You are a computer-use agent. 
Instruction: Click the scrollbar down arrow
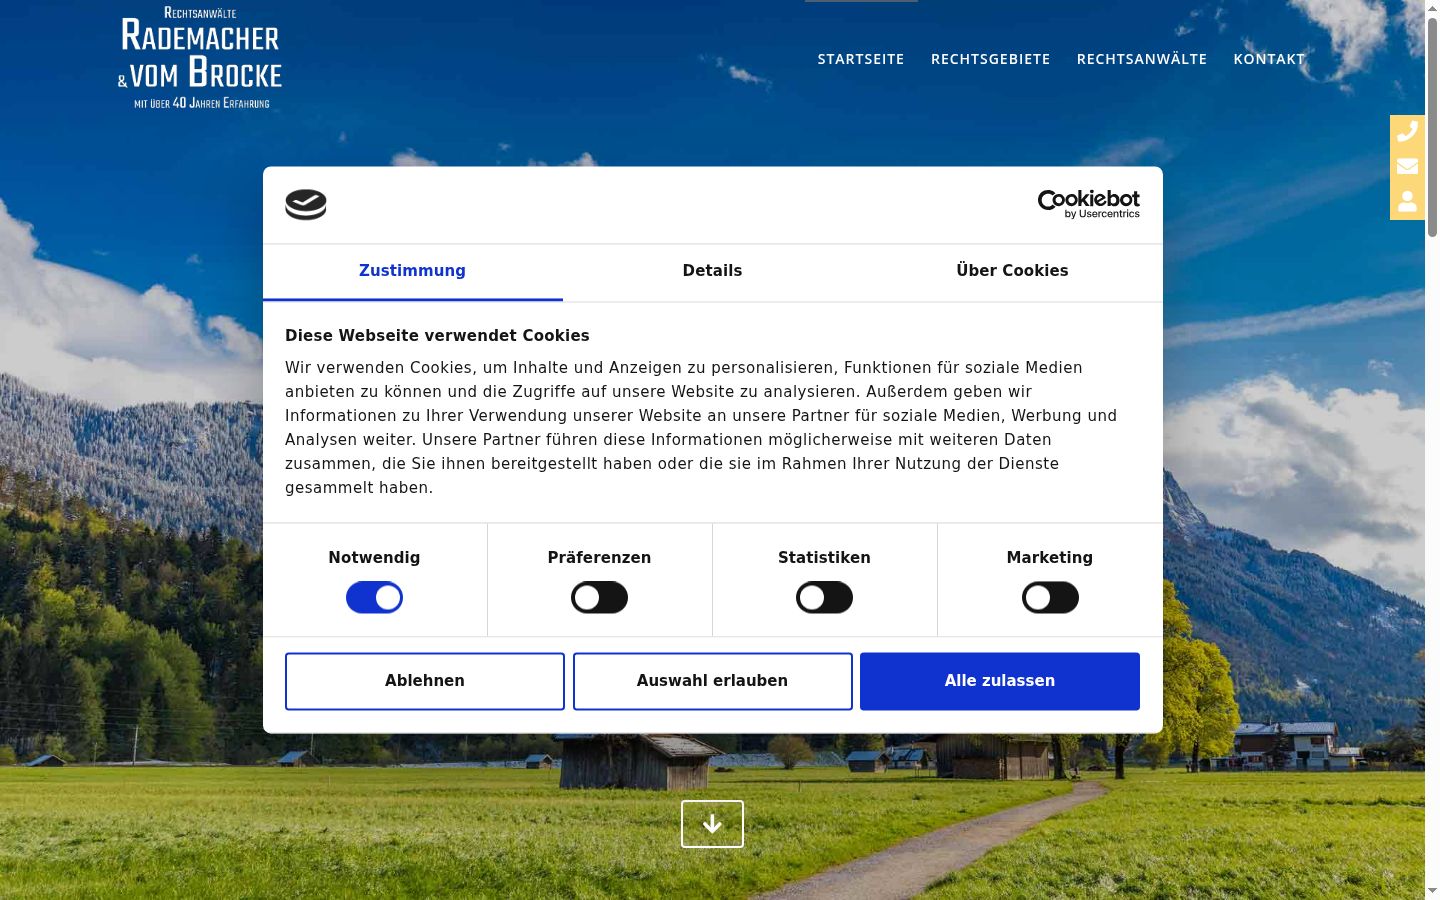(1432, 890)
